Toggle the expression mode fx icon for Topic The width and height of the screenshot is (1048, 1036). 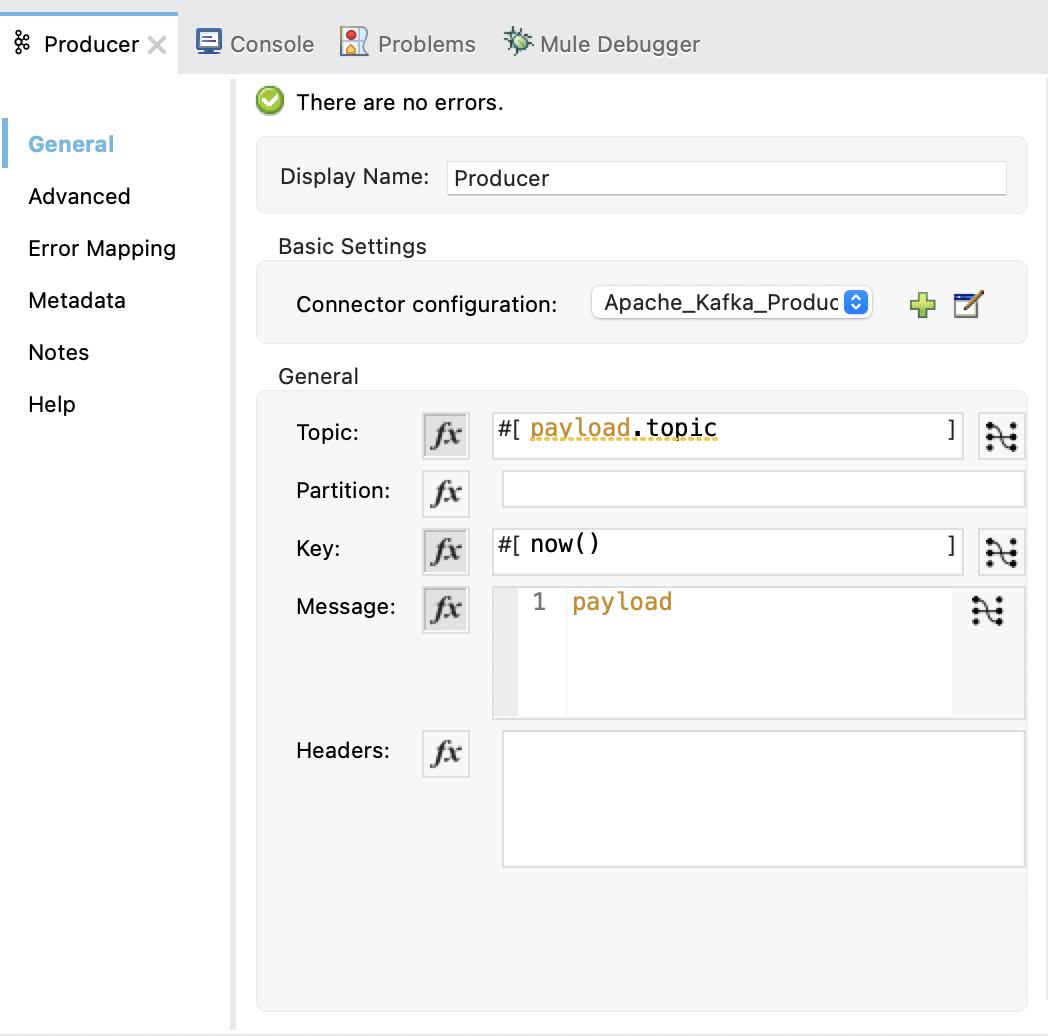(x=444, y=435)
